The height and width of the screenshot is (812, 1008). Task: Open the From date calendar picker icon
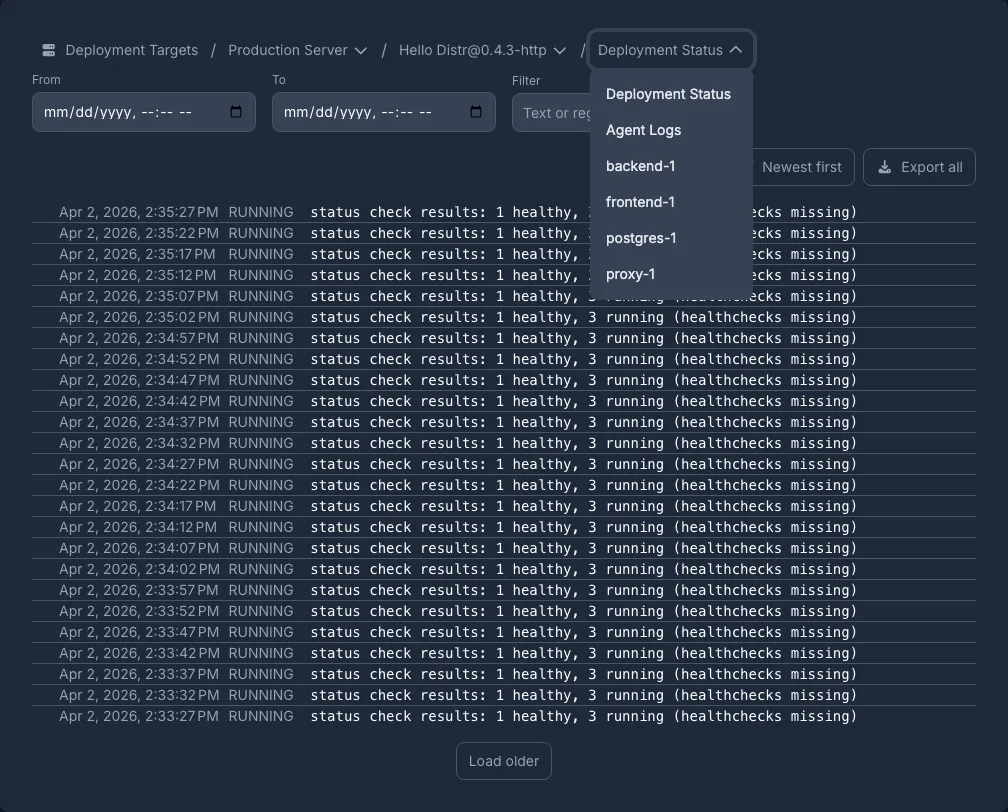tap(236, 112)
